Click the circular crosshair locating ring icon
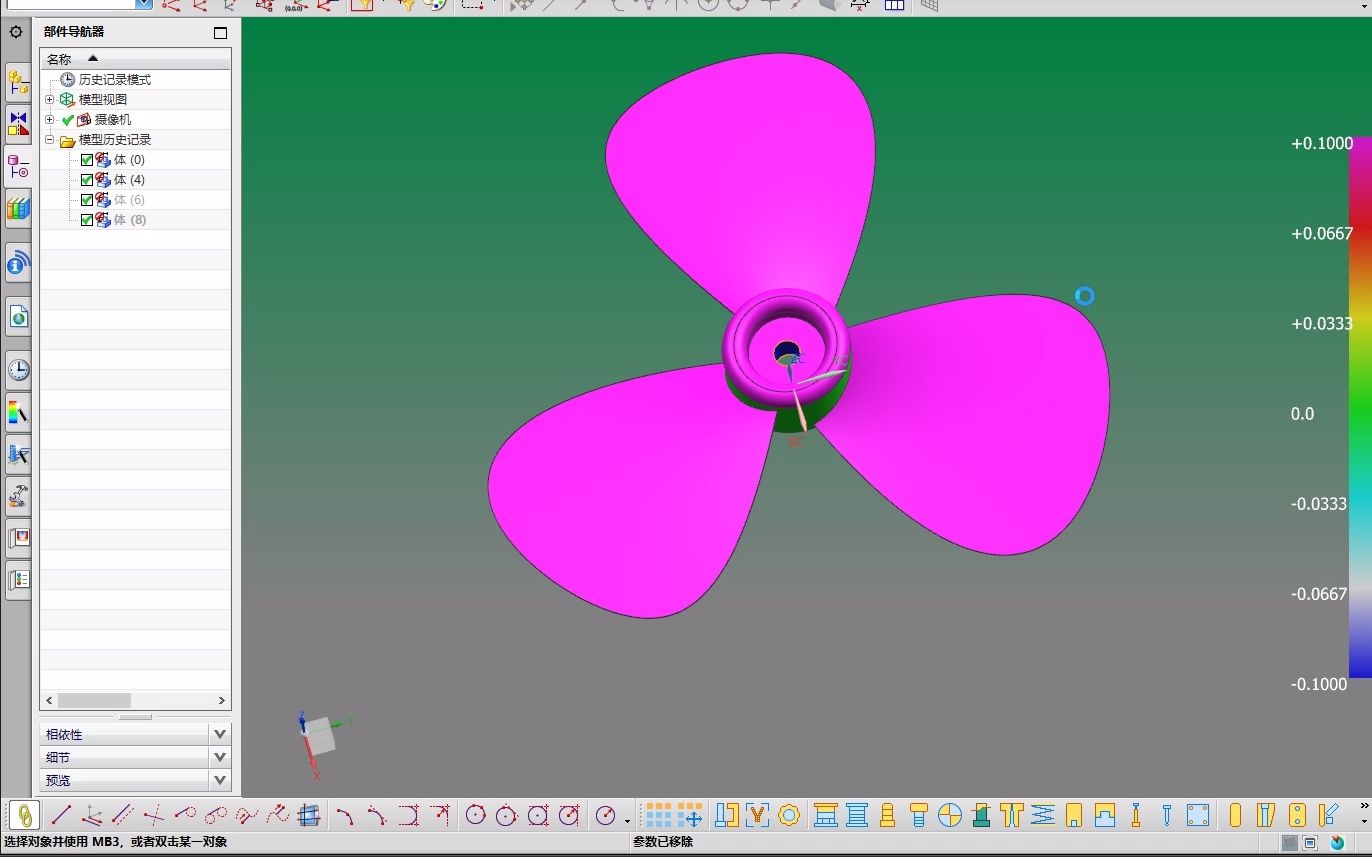The image size is (1372, 857). (x=950, y=815)
